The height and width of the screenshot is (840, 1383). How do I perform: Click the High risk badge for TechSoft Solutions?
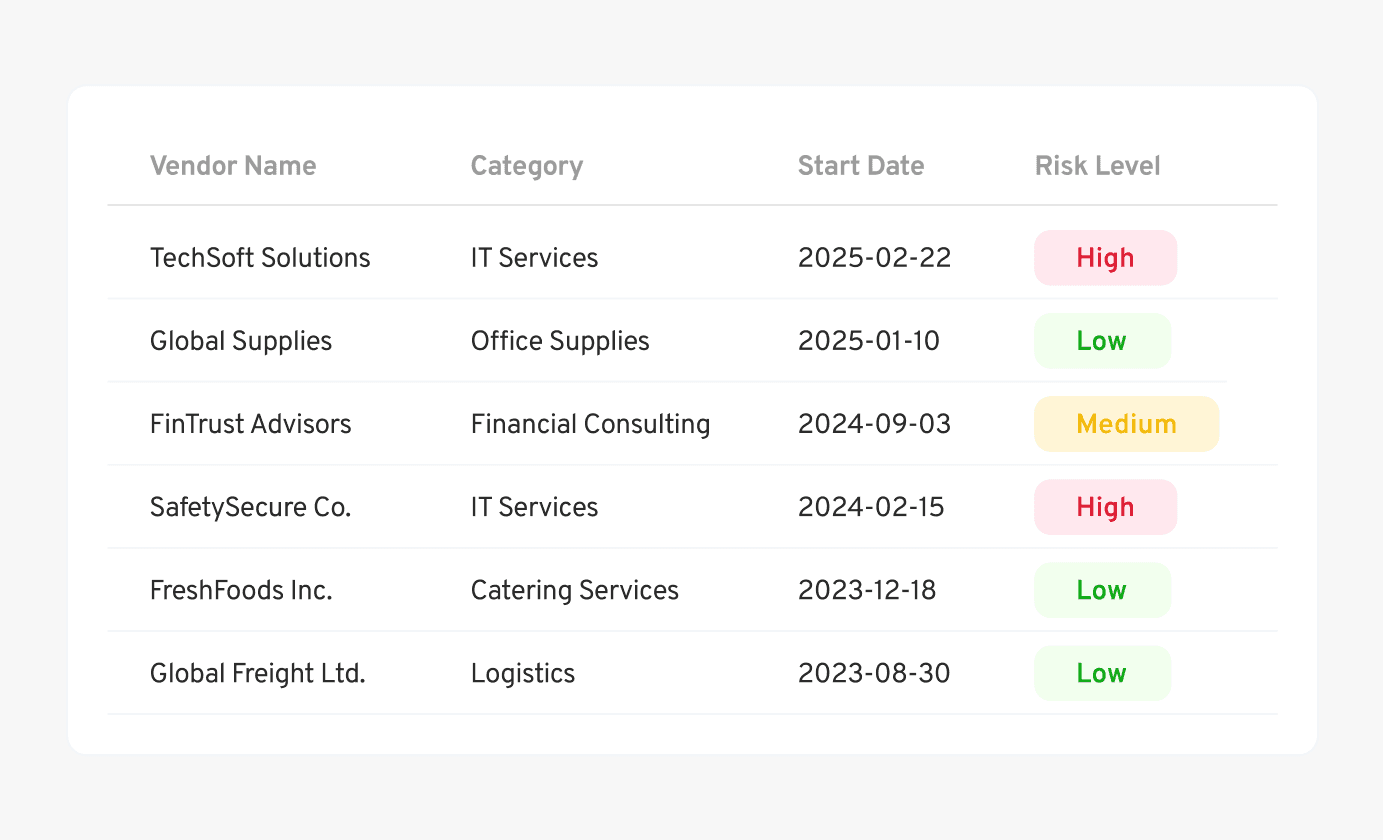point(1105,257)
